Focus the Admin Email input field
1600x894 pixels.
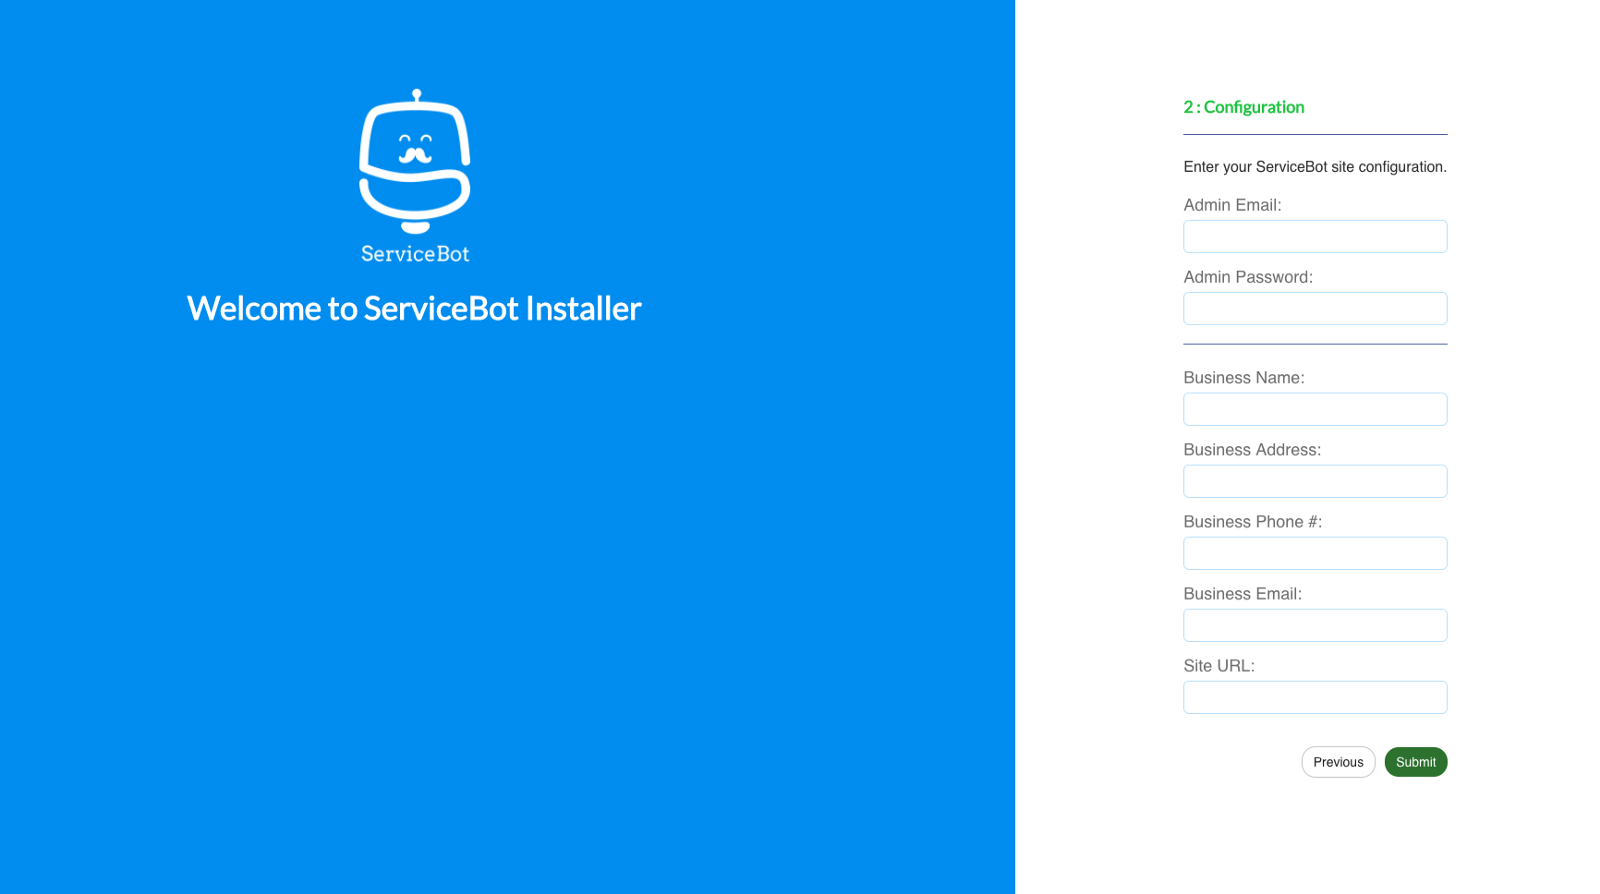(1315, 237)
